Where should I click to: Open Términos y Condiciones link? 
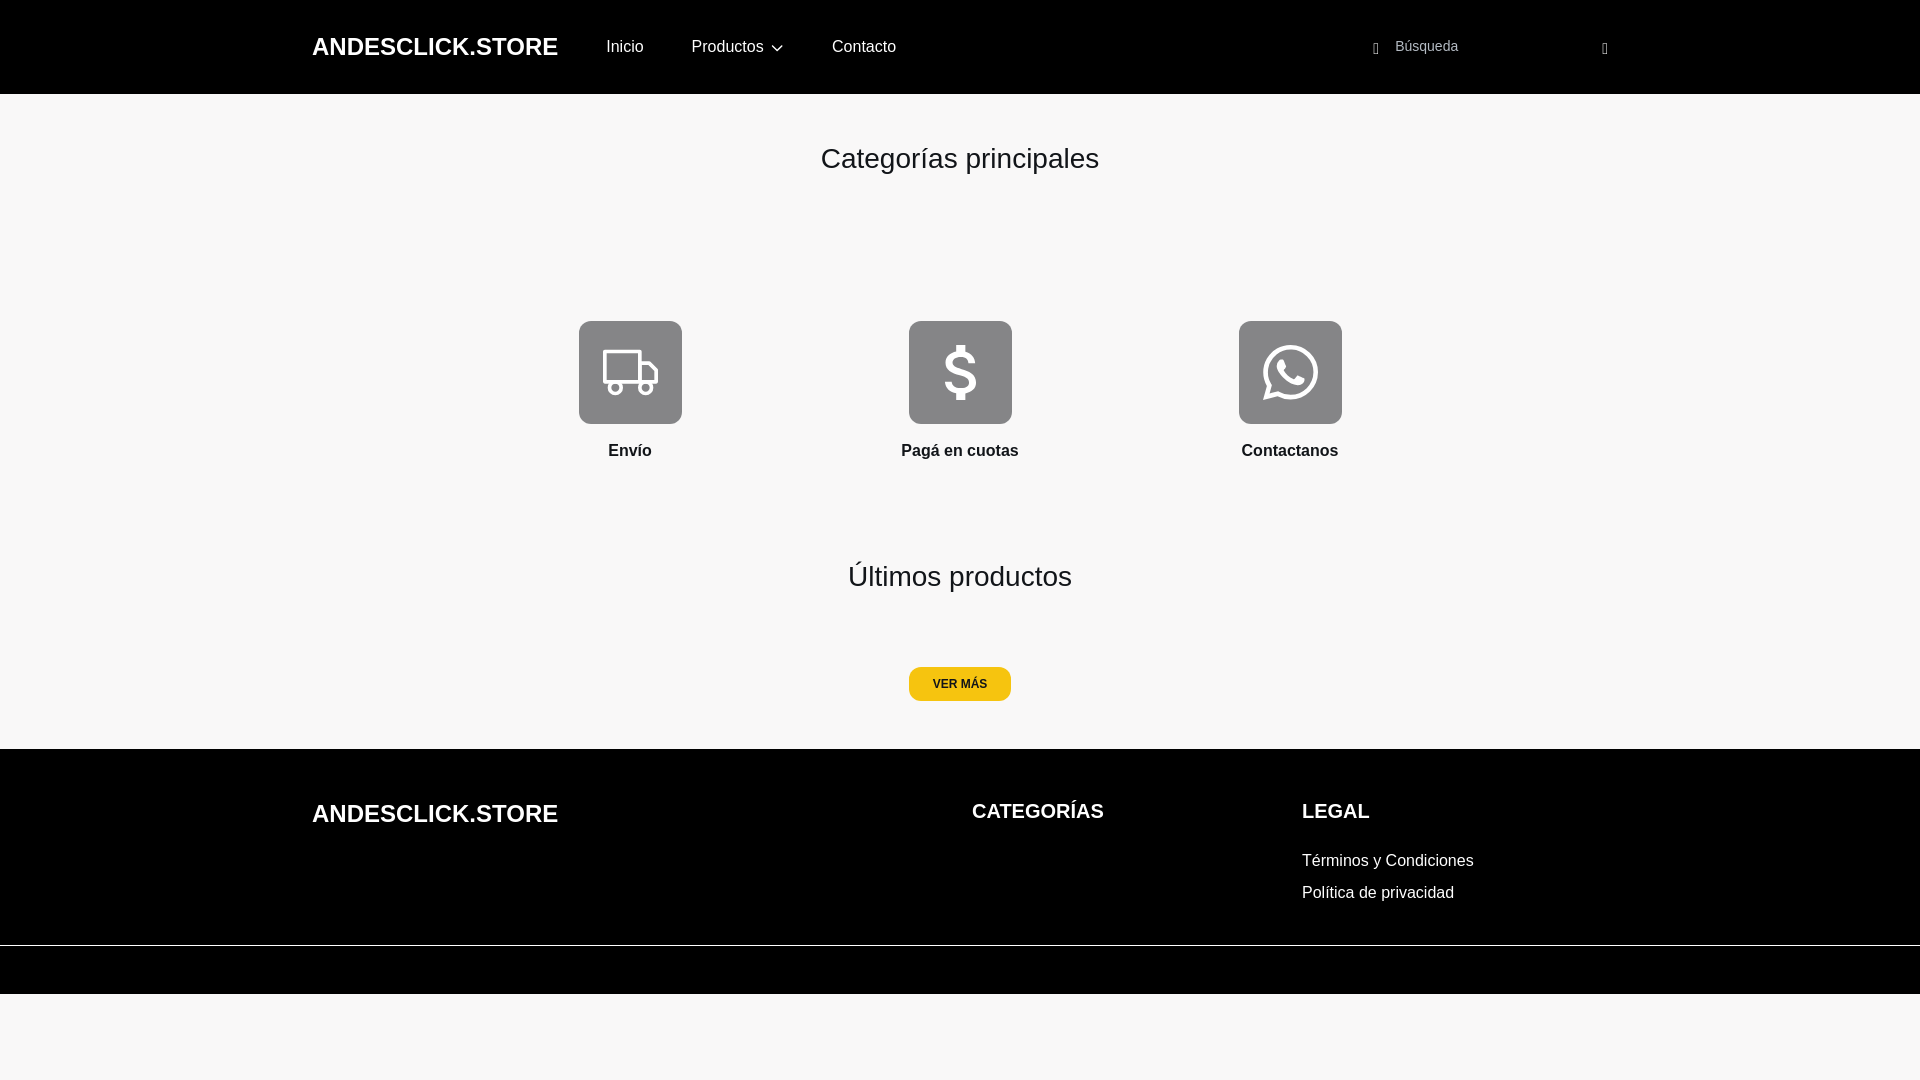[1387, 861]
